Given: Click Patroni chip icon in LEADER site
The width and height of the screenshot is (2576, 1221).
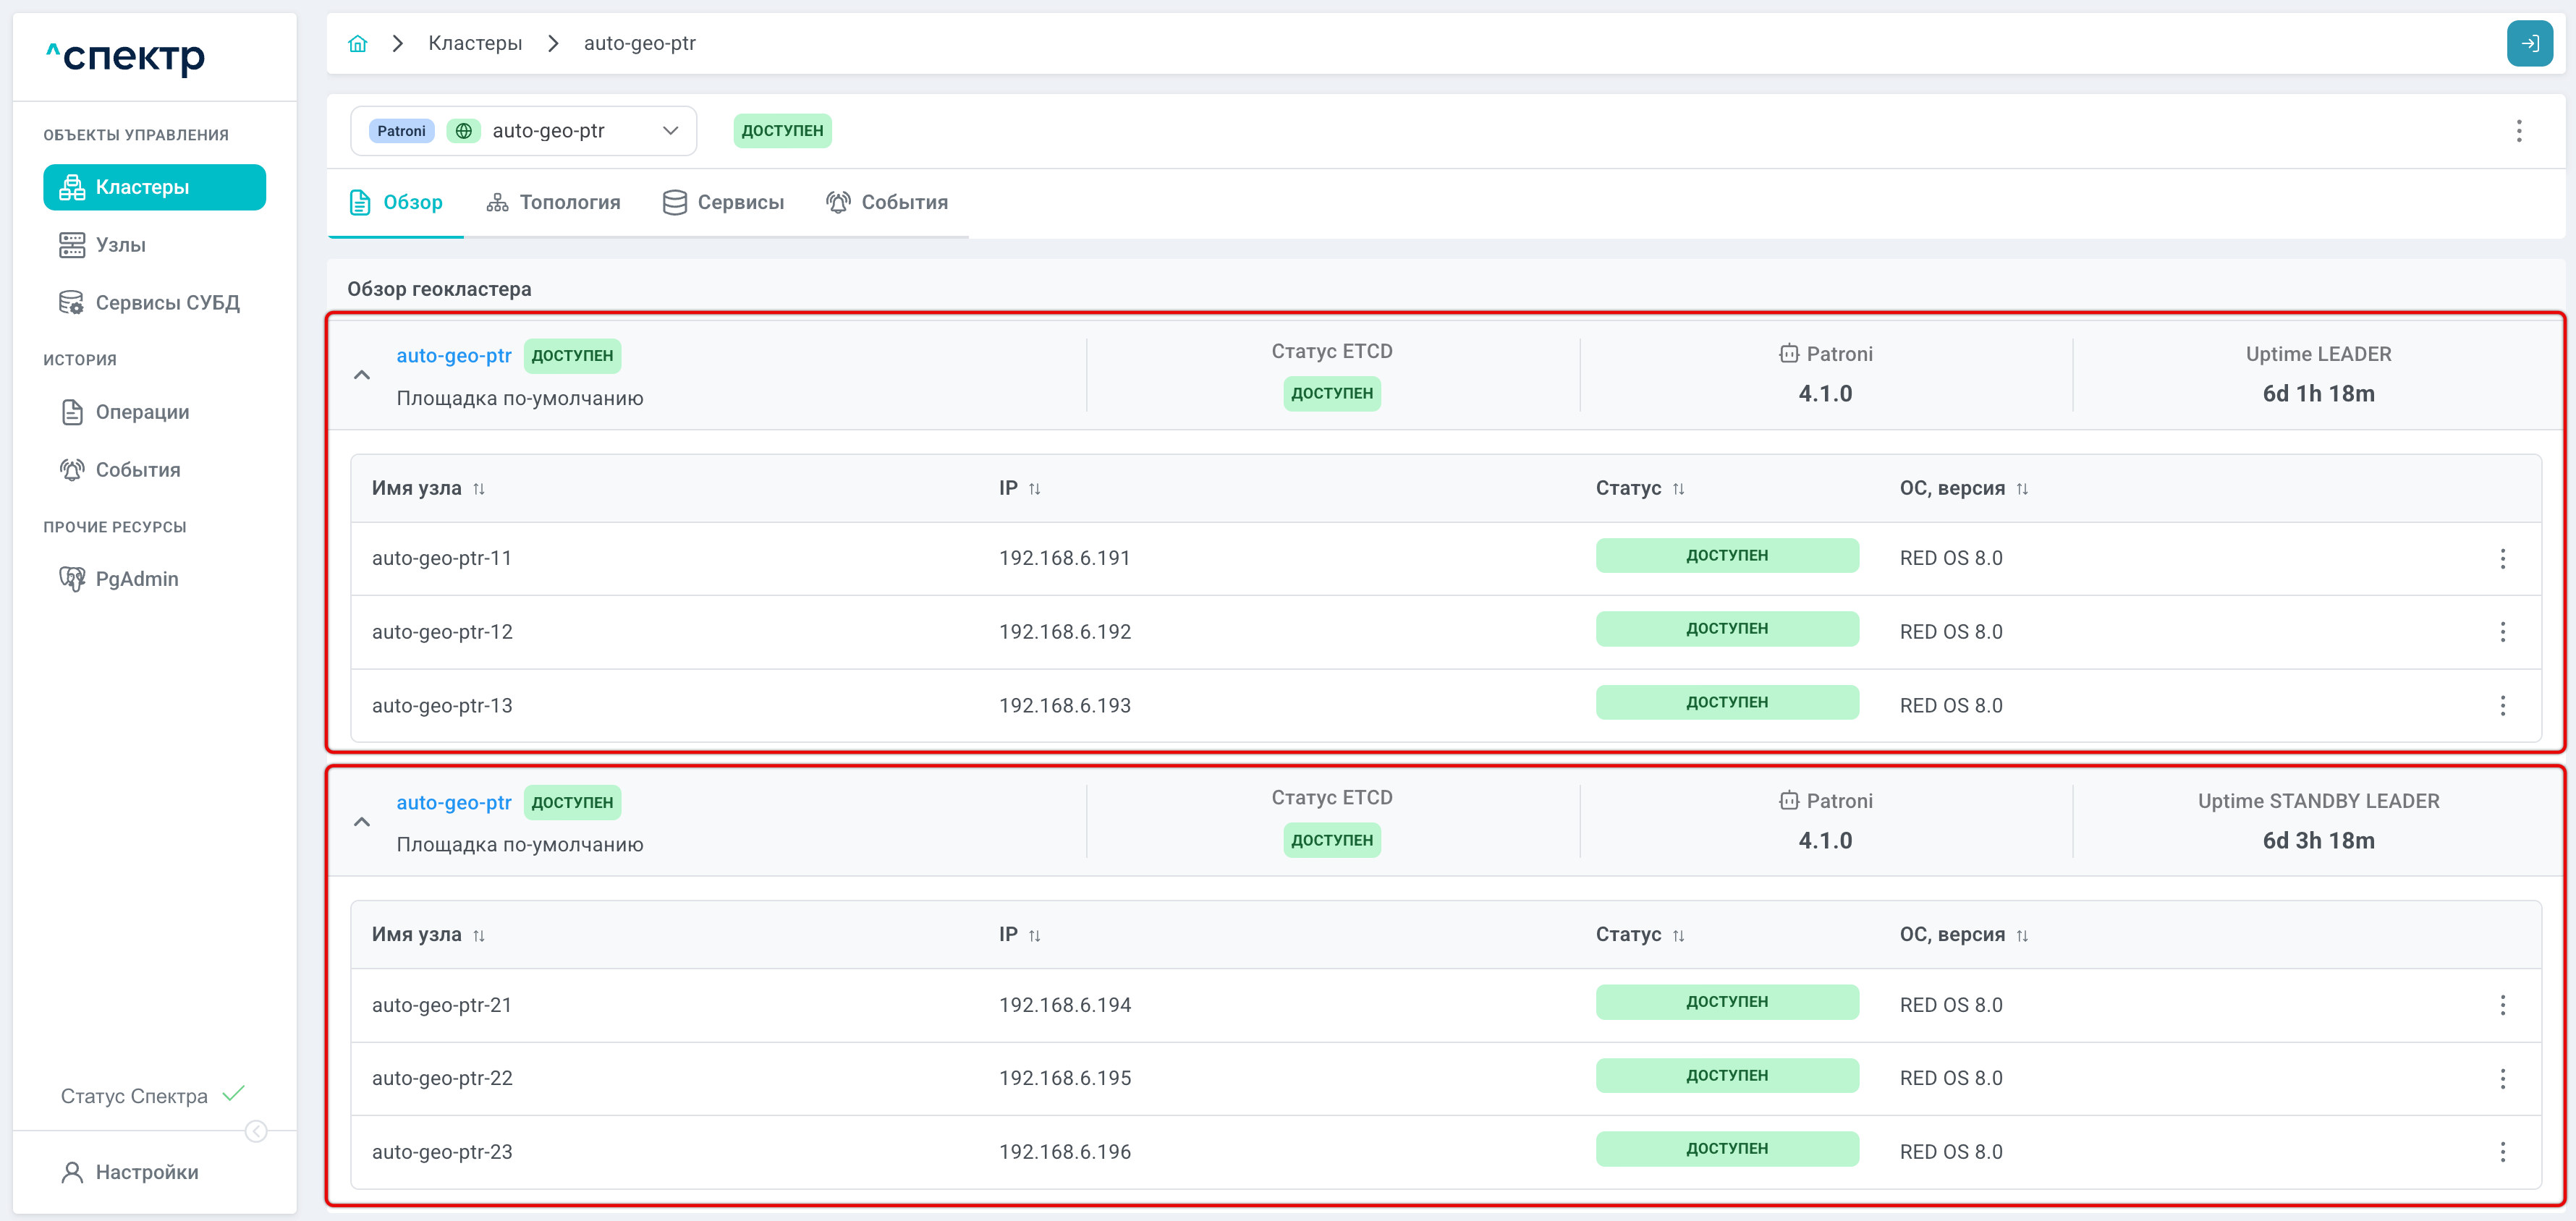Looking at the screenshot, I should pos(1789,353).
